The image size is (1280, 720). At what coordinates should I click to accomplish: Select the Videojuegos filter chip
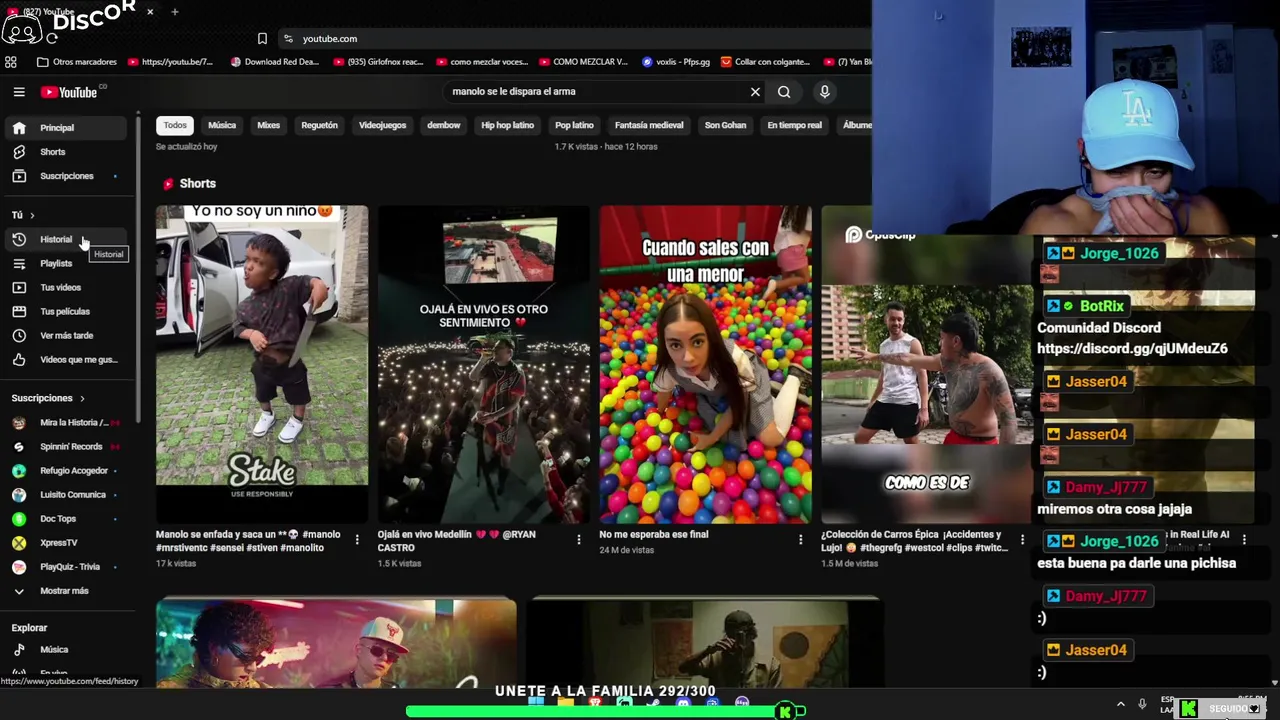pos(382,125)
